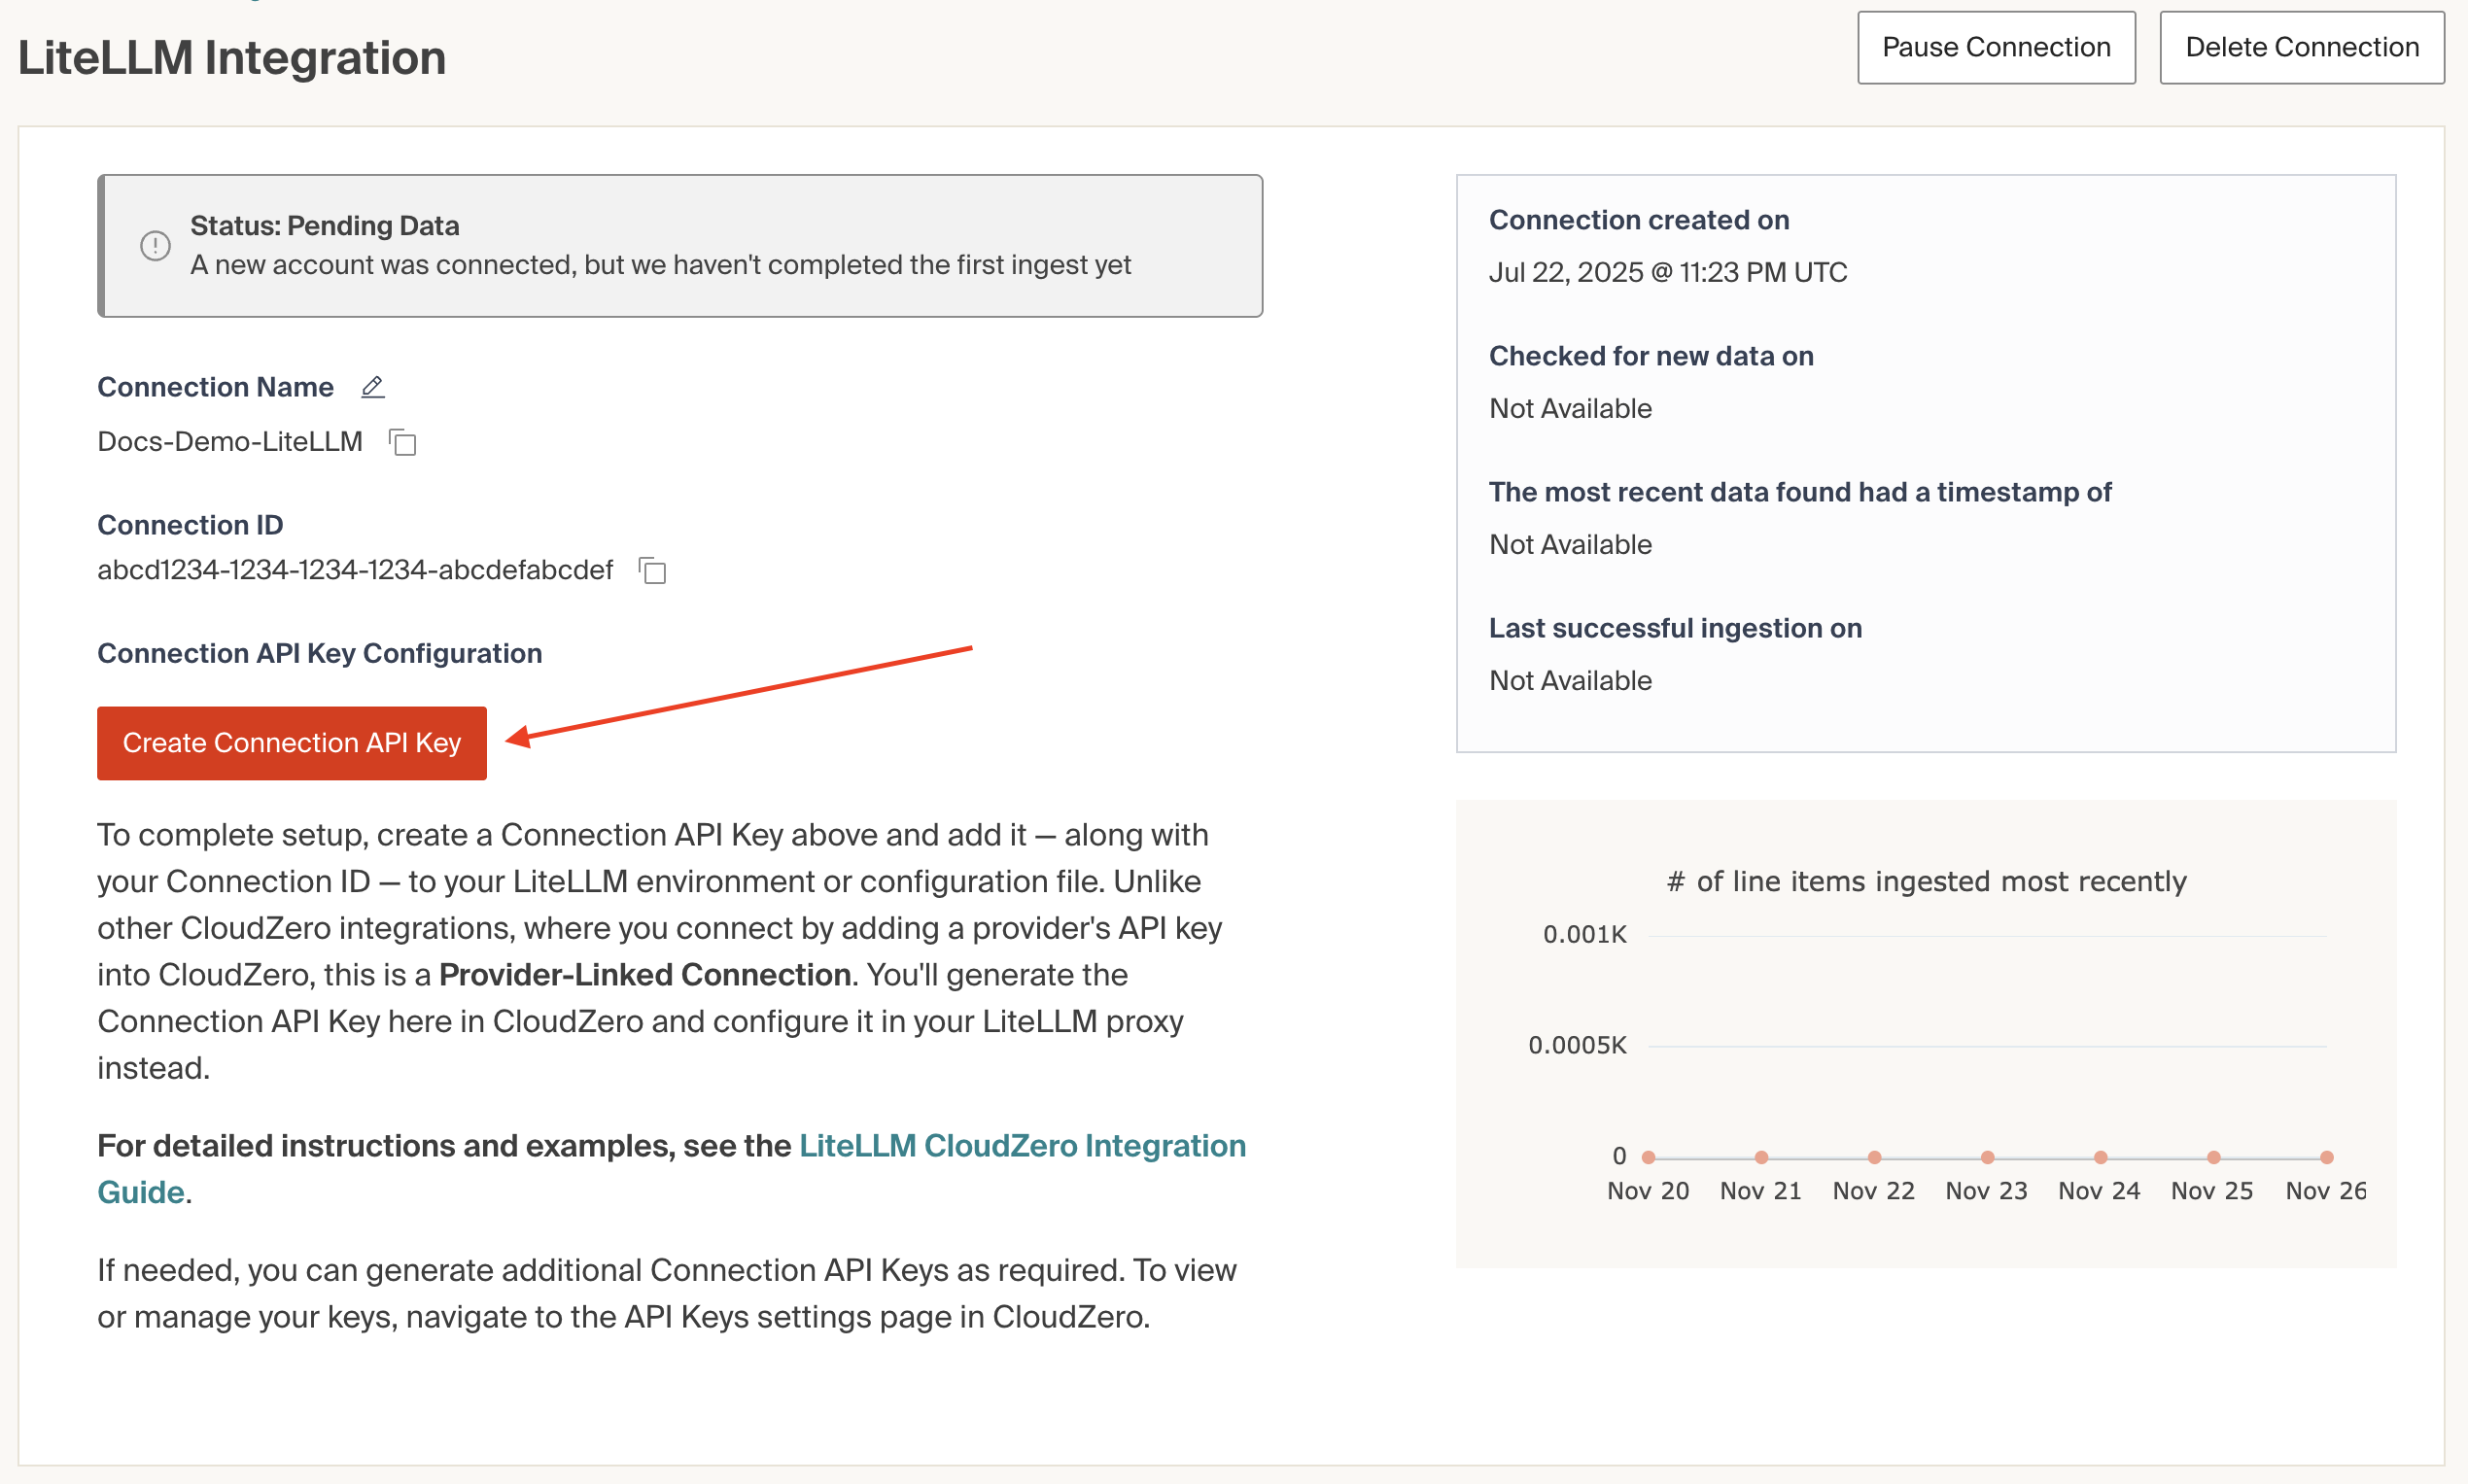Click the Nov 23 data point on chart

coord(1987,1157)
